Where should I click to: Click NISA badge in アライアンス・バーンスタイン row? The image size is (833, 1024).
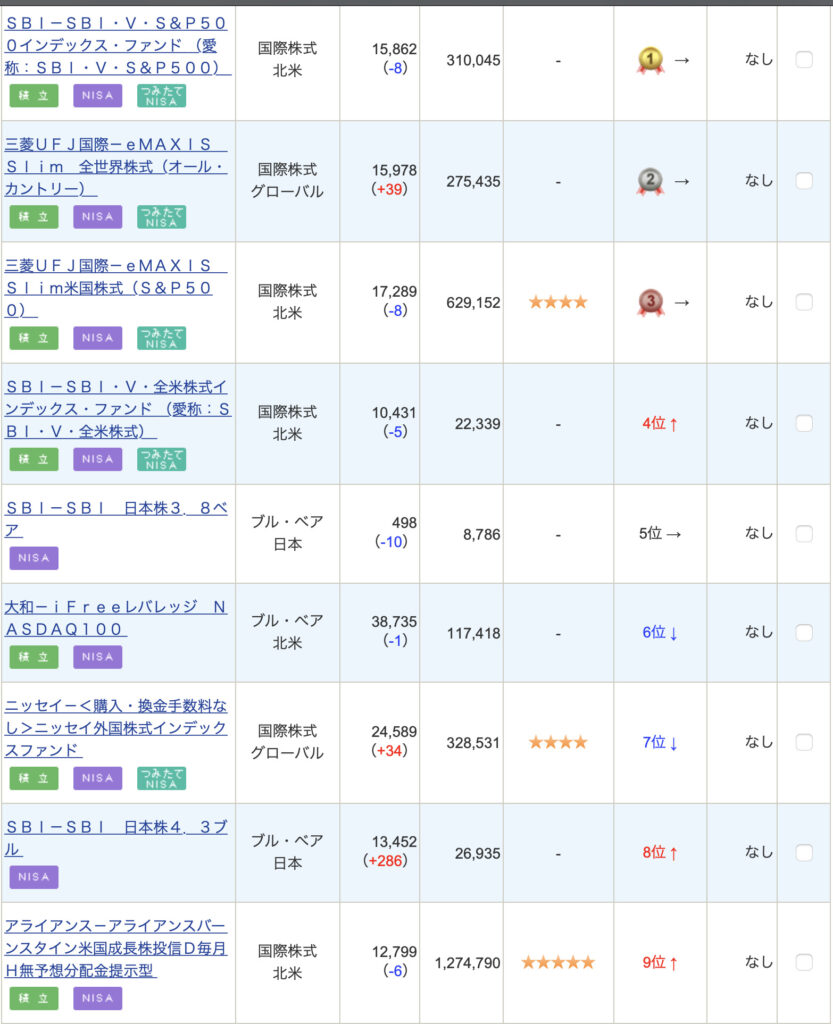point(97,999)
